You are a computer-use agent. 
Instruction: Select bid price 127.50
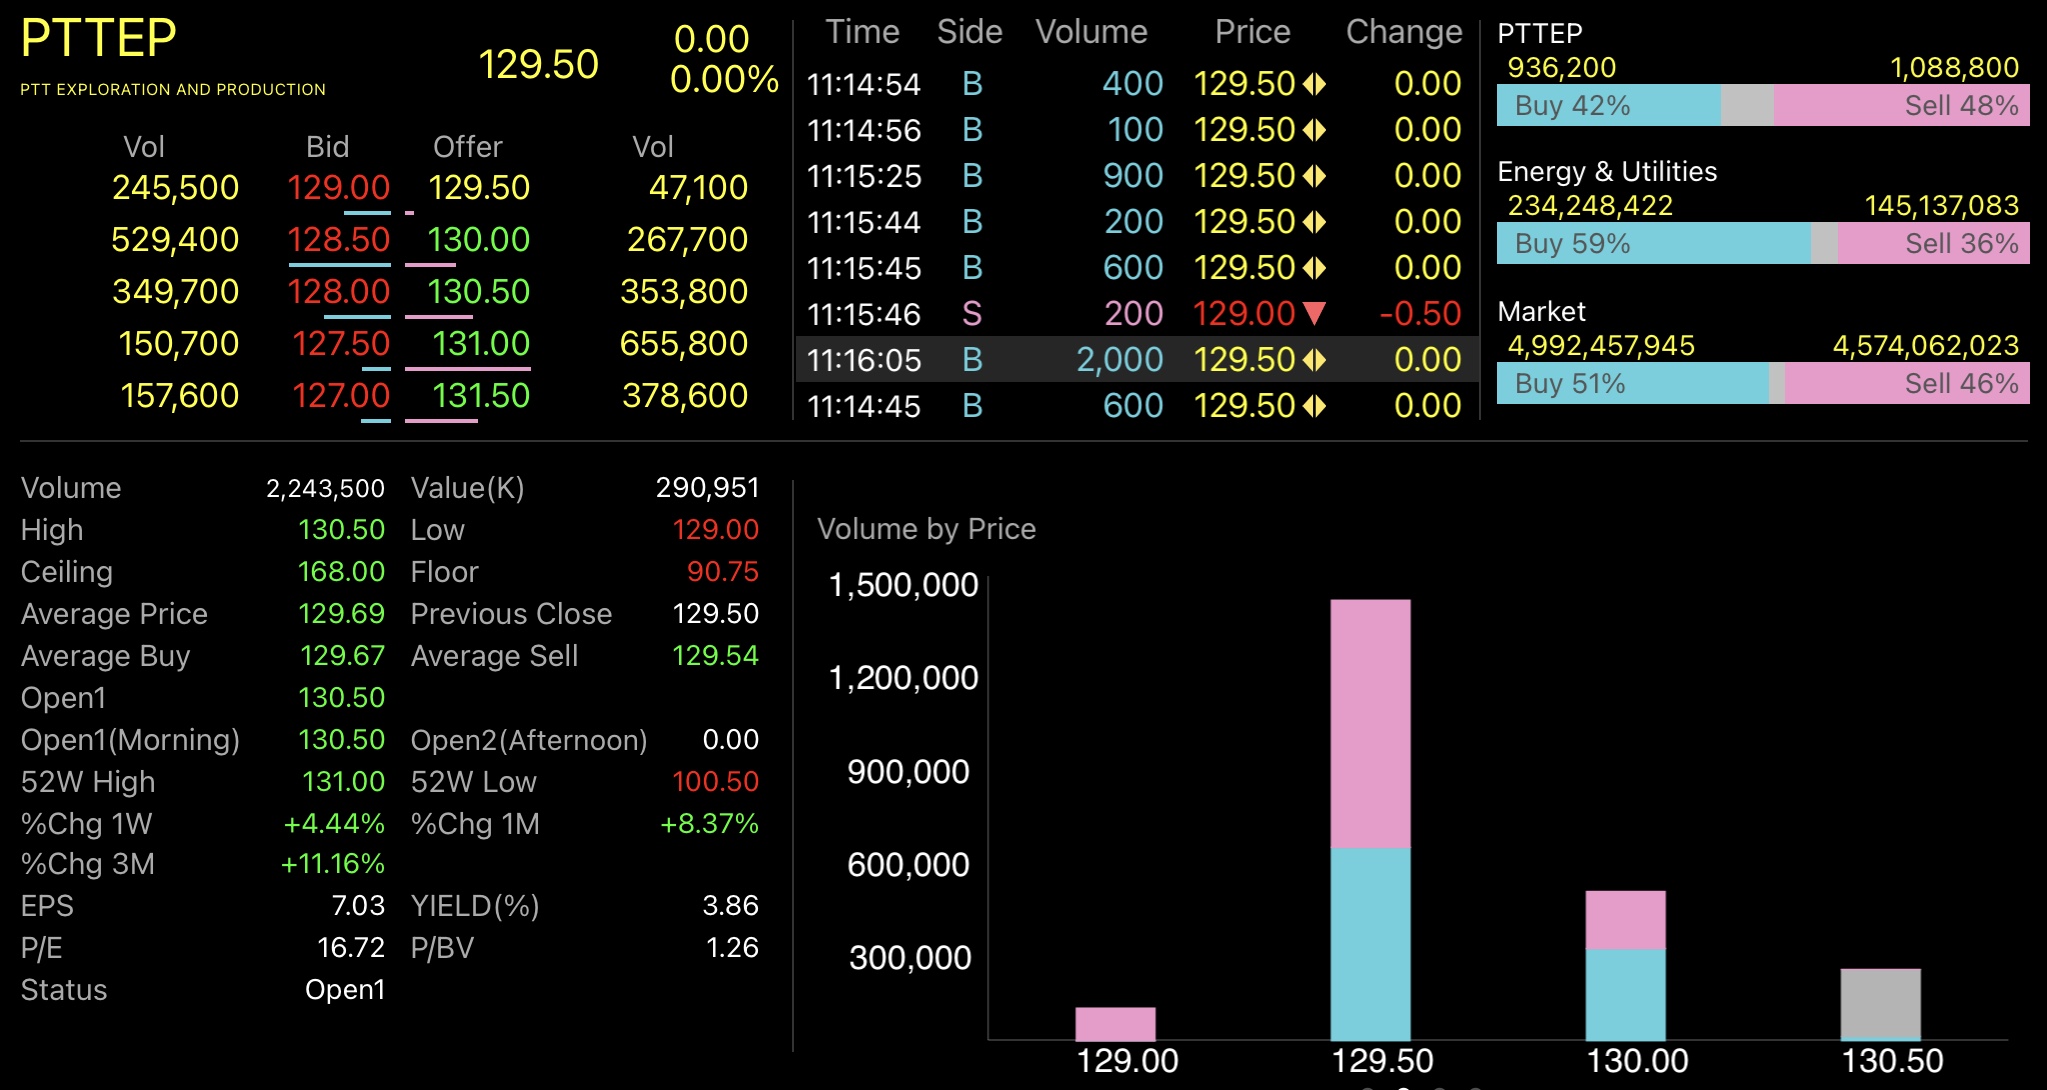pyautogui.click(x=340, y=344)
